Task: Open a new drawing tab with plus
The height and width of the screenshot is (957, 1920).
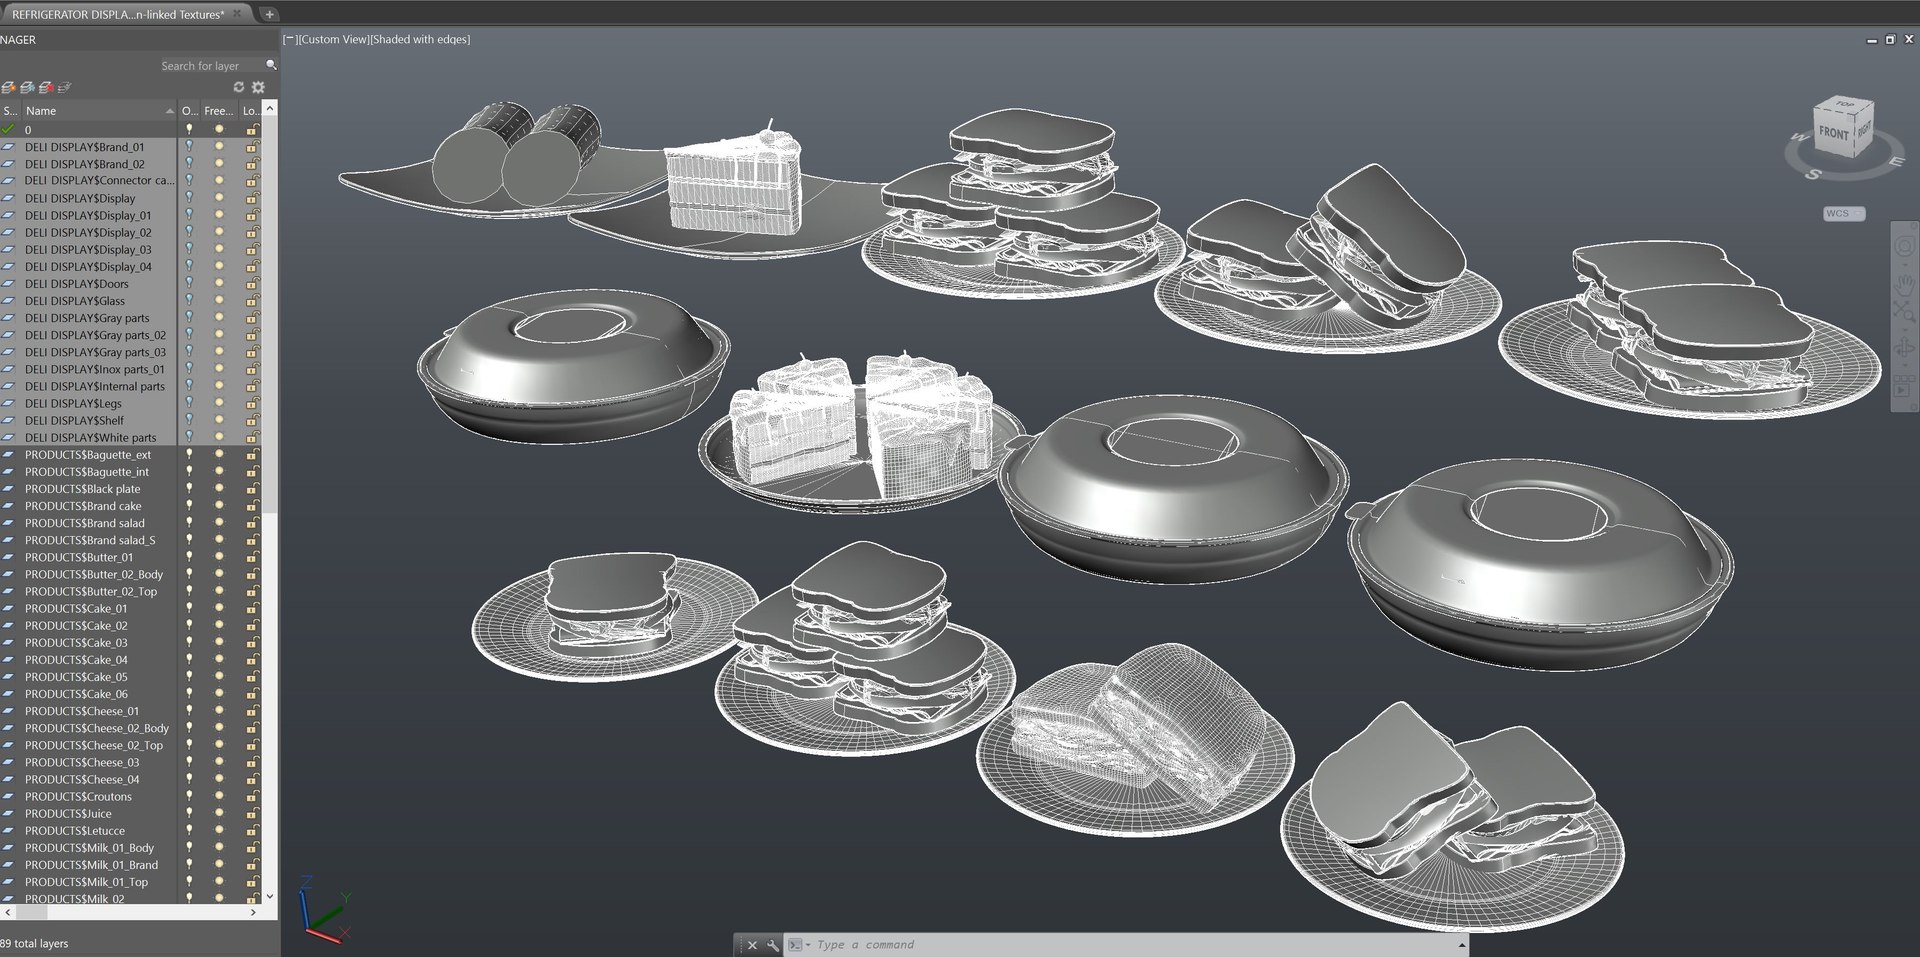Action: (x=269, y=14)
